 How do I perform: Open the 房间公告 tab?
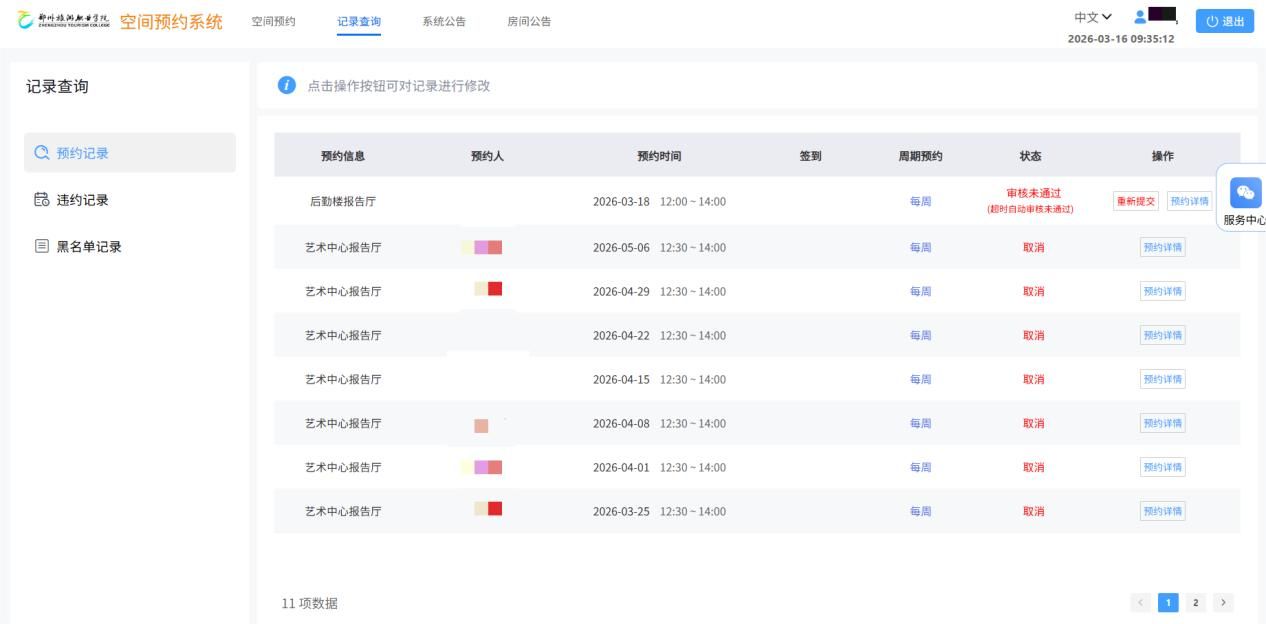coord(529,22)
